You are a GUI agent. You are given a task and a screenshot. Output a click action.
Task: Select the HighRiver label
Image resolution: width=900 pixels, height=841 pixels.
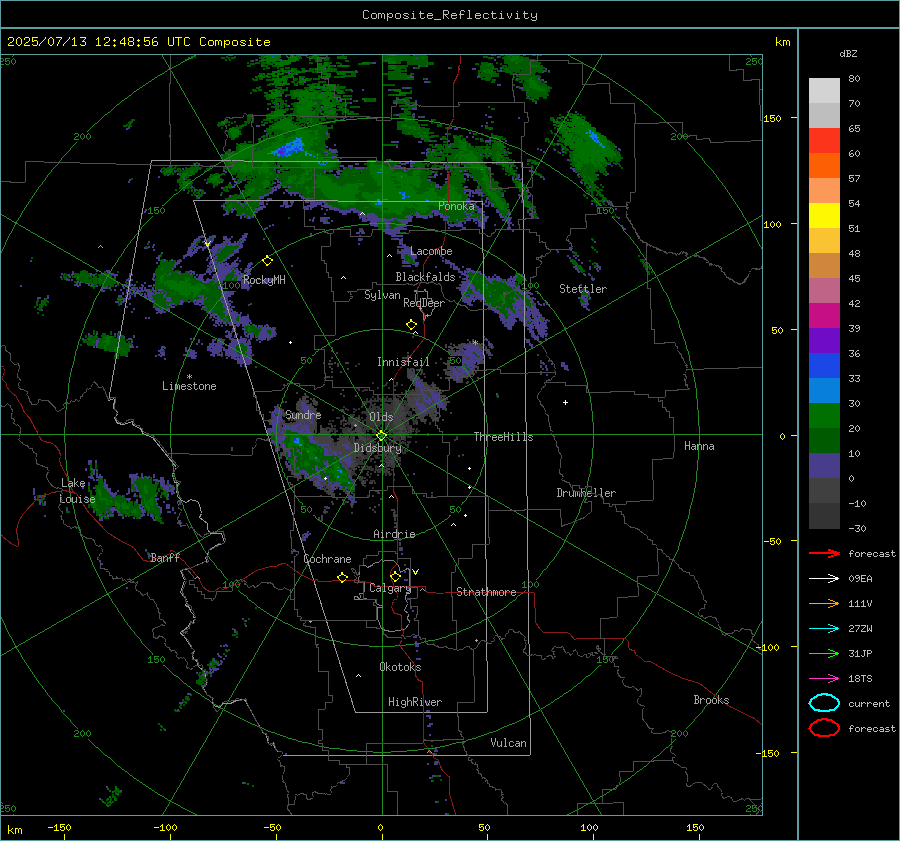(415, 702)
